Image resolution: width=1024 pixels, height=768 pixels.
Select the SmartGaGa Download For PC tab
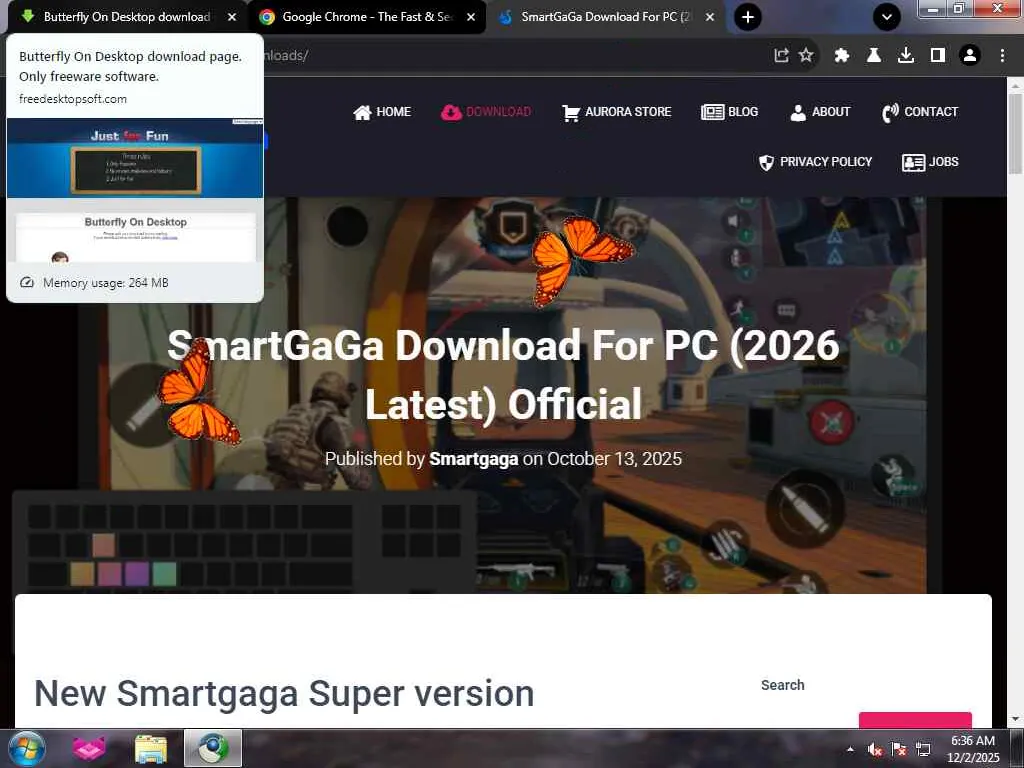(x=605, y=17)
